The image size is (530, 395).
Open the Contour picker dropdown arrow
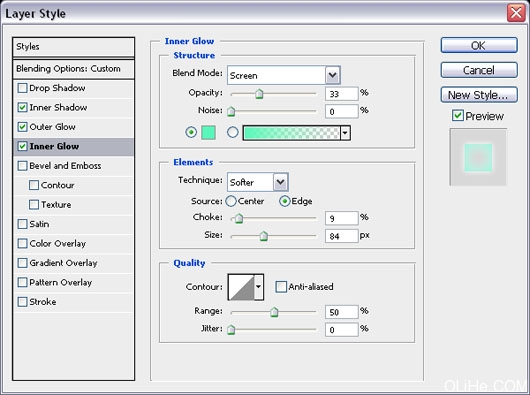[259, 287]
